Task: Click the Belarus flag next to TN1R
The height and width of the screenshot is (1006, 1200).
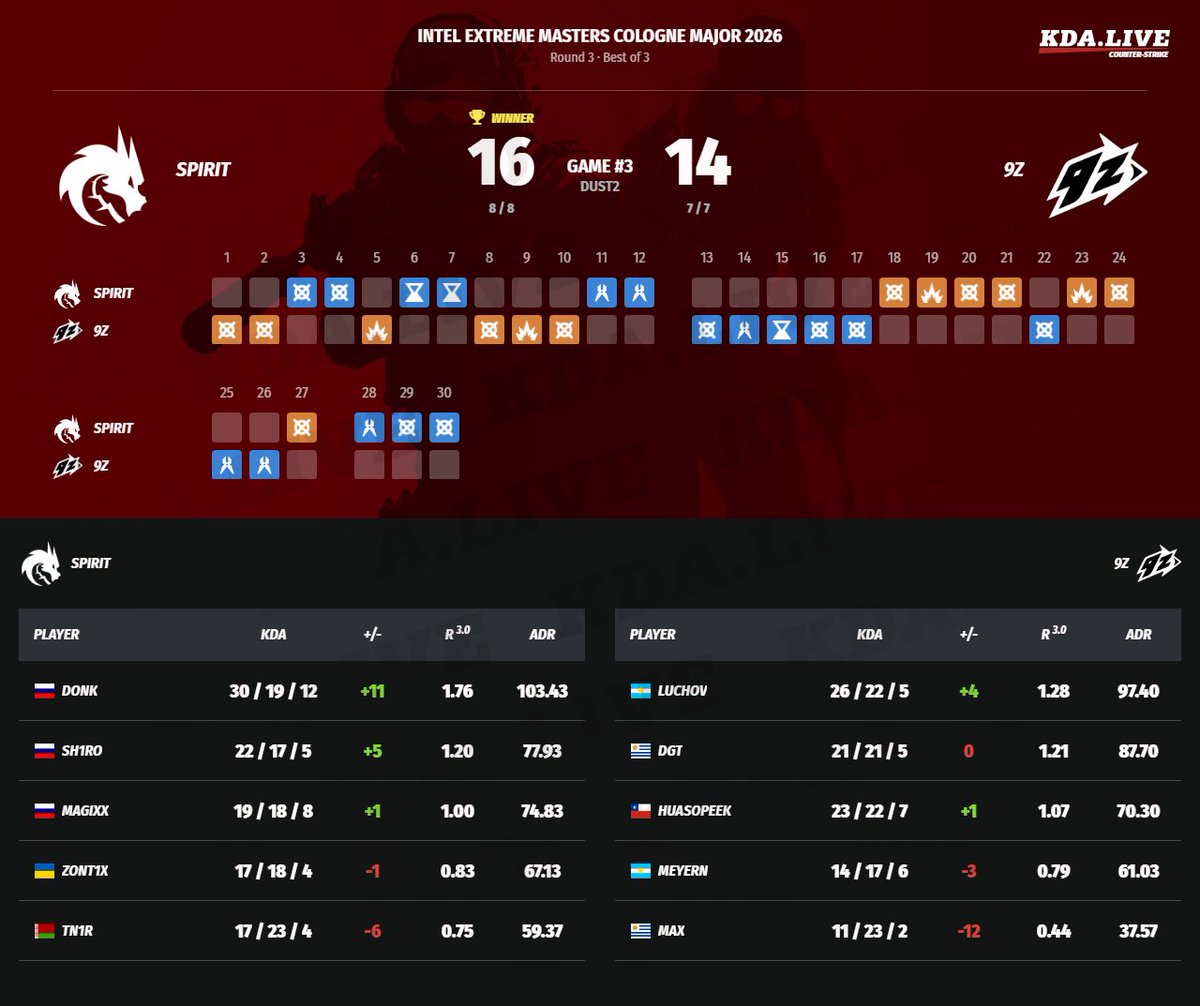Action: [x=44, y=931]
